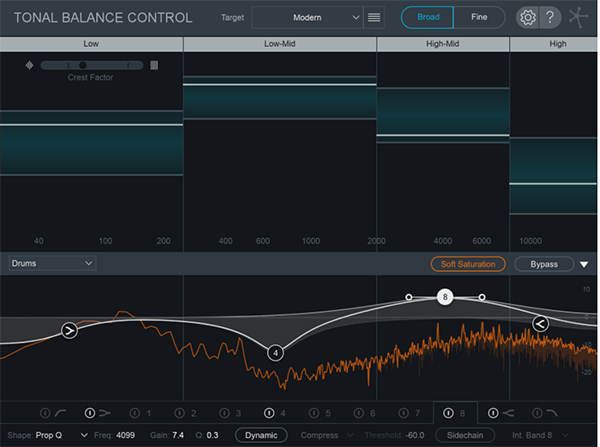600x447 pixels.
Task: Click the Crest Factor slider
Action: (x=92, y=65)
